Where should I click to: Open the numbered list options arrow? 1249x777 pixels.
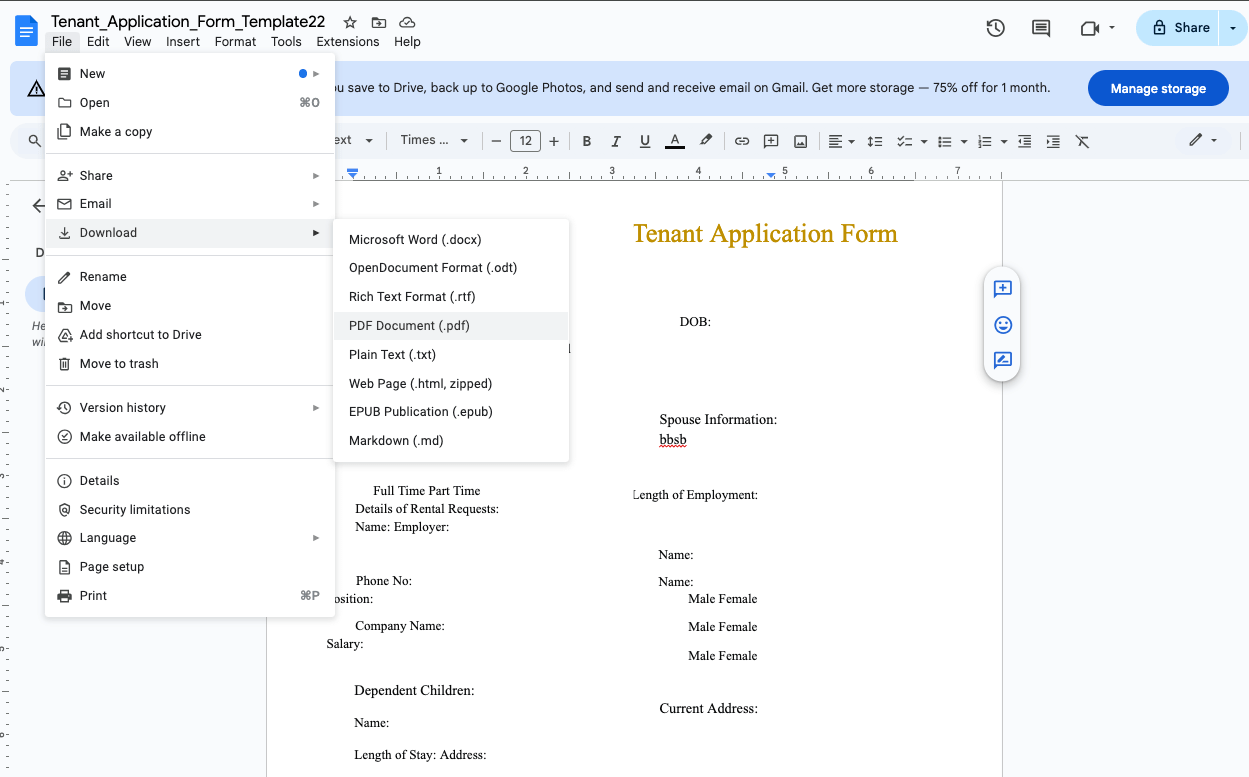pyautogui.click(x=1003, y=141)
